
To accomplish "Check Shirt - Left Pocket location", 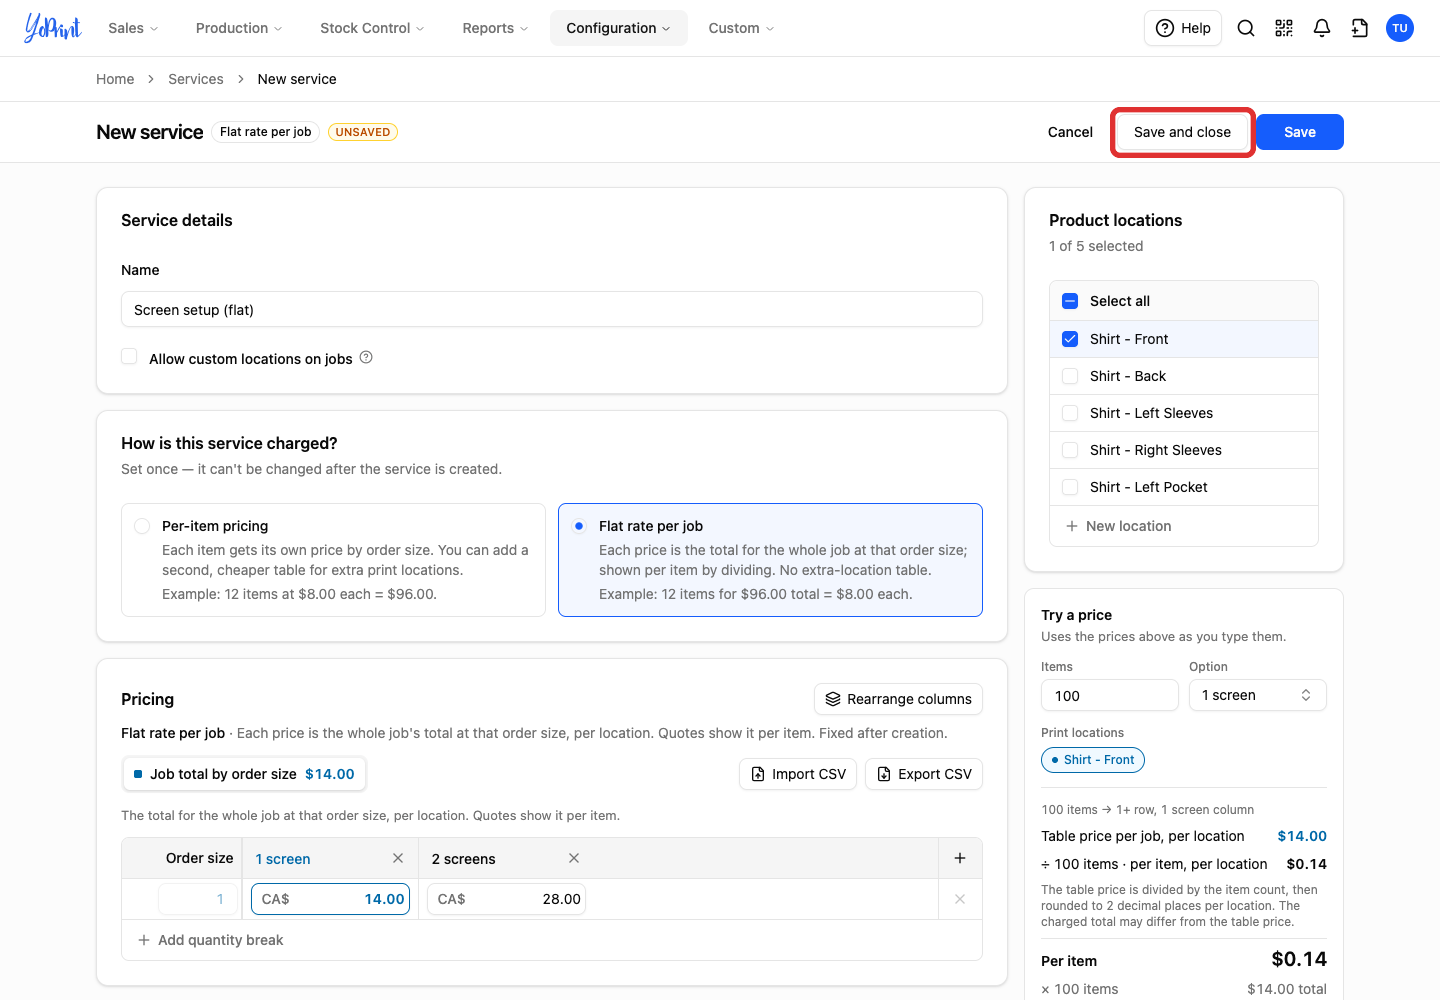I will click(1070, 487).
